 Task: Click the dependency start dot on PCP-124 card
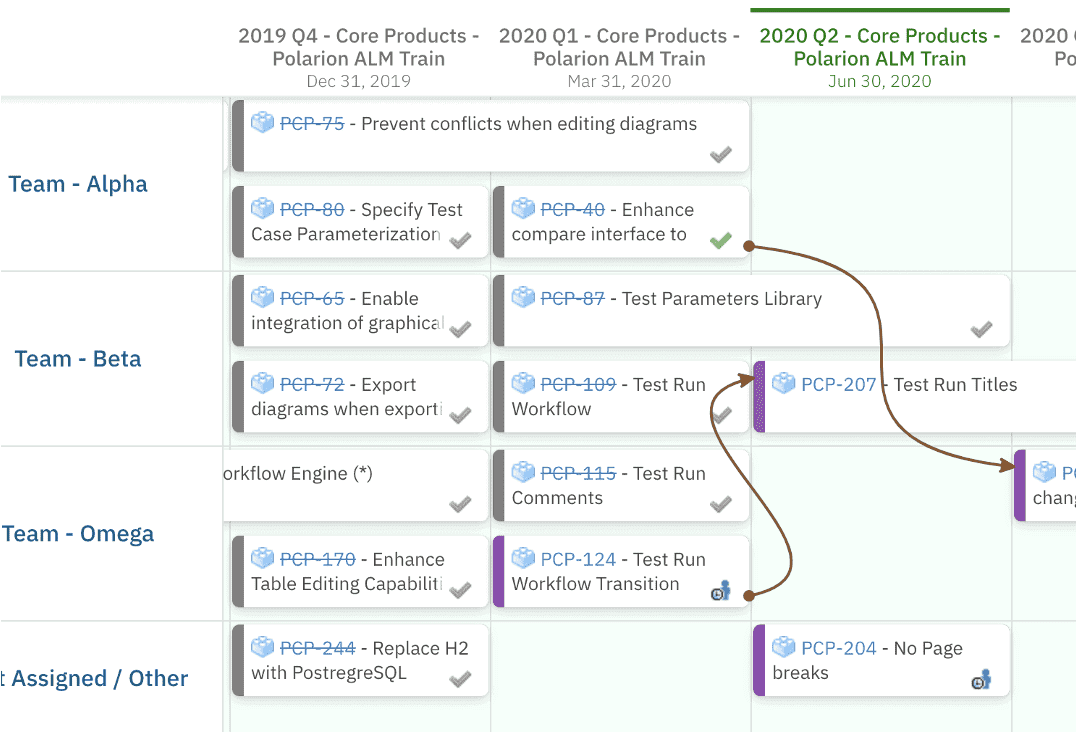point(749,595)
